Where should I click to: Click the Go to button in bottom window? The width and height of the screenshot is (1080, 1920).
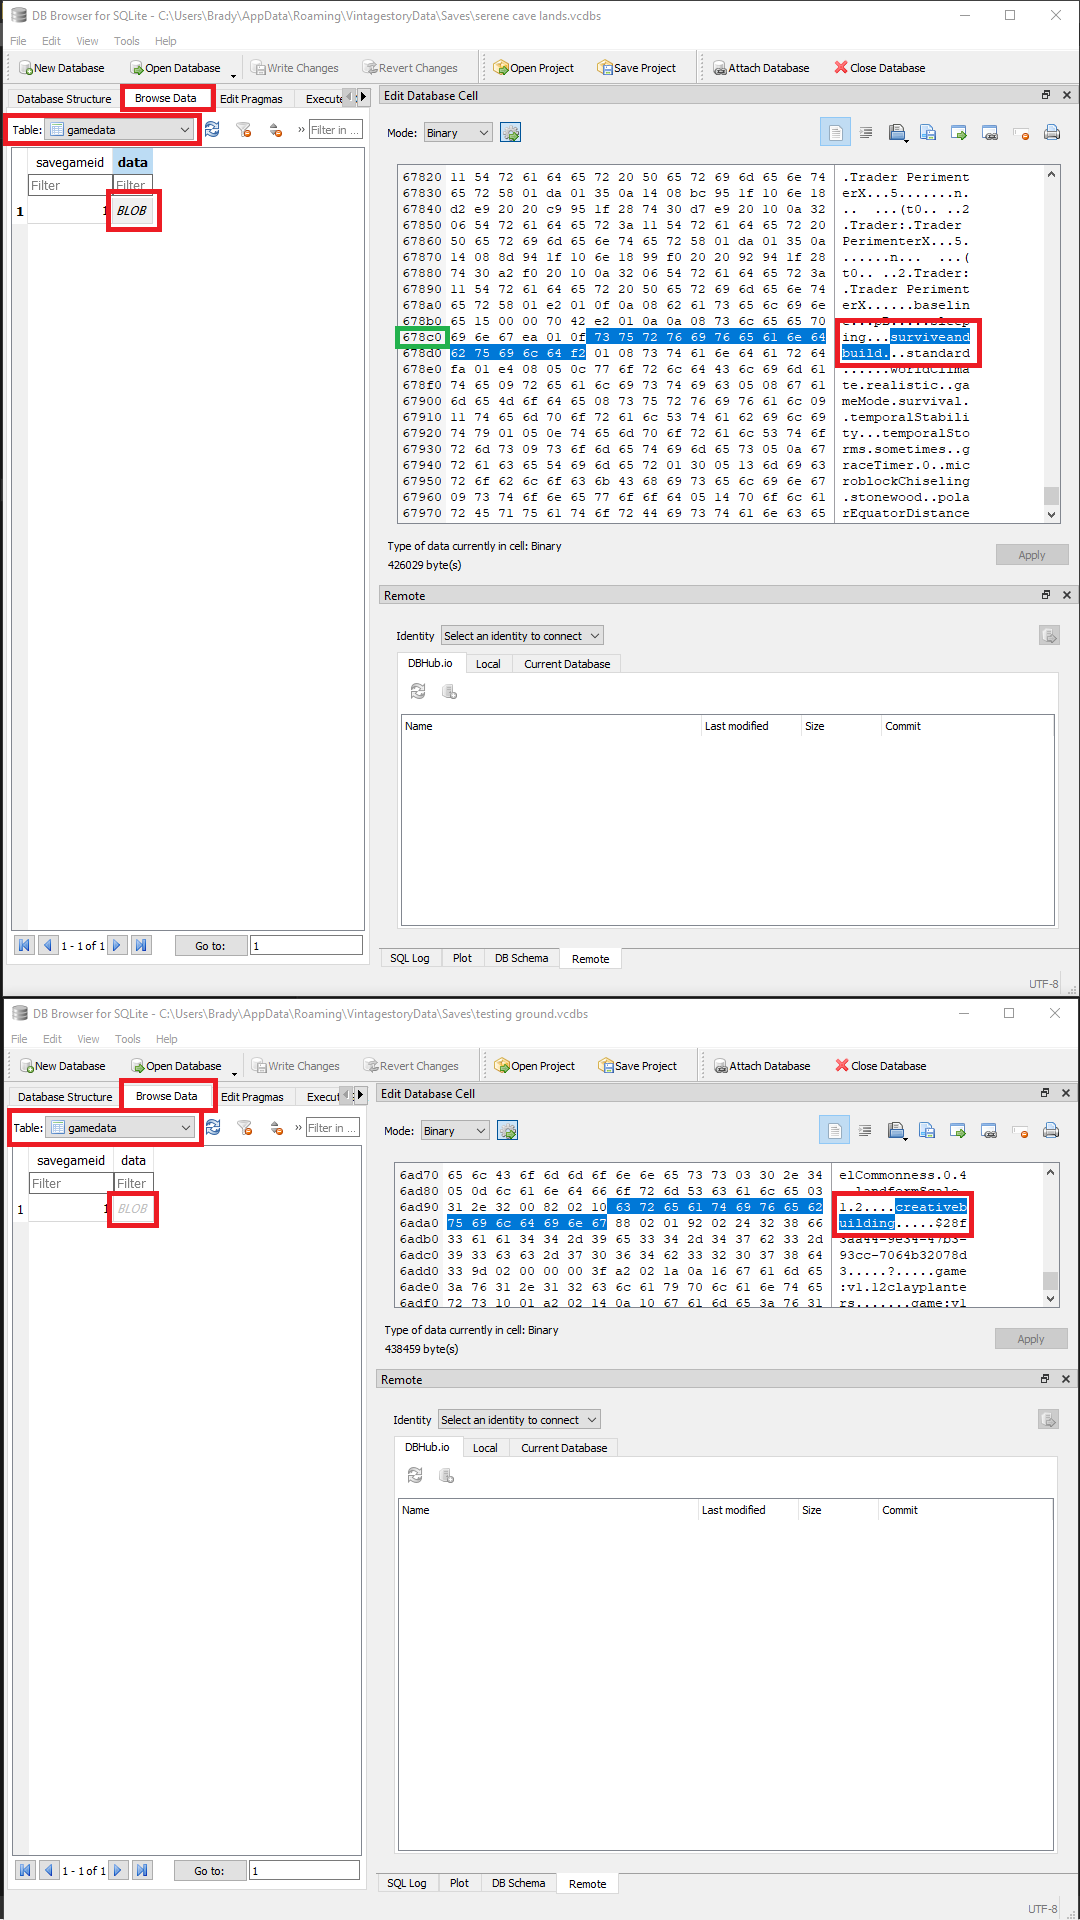[209, 1870]
